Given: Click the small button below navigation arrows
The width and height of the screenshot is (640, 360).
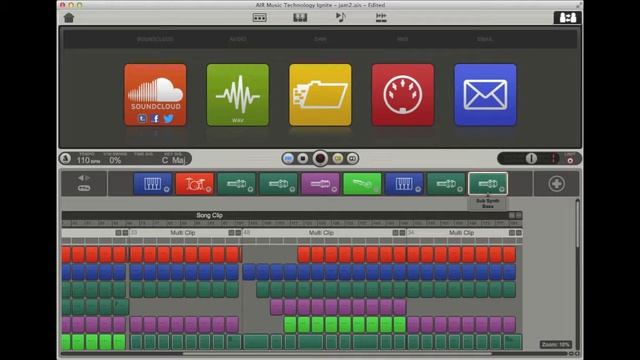Looking at the screenshot, I should pyautogui.click(x=84, y=188).
